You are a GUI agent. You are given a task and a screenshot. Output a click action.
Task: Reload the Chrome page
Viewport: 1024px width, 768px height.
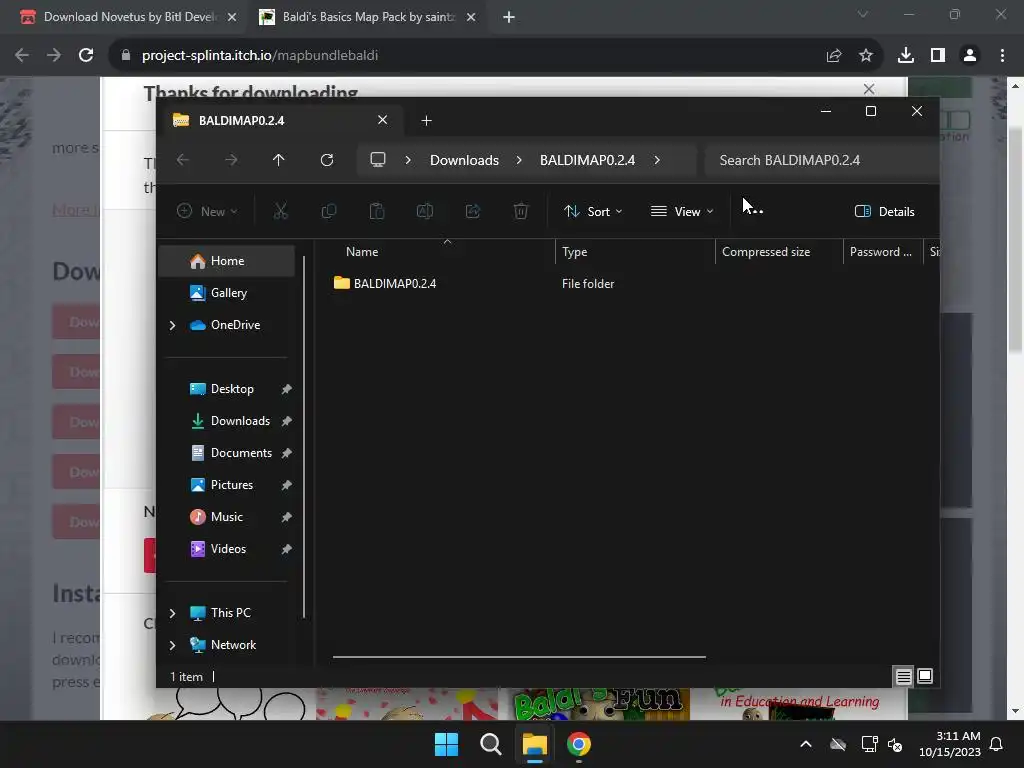pos(86,56)
